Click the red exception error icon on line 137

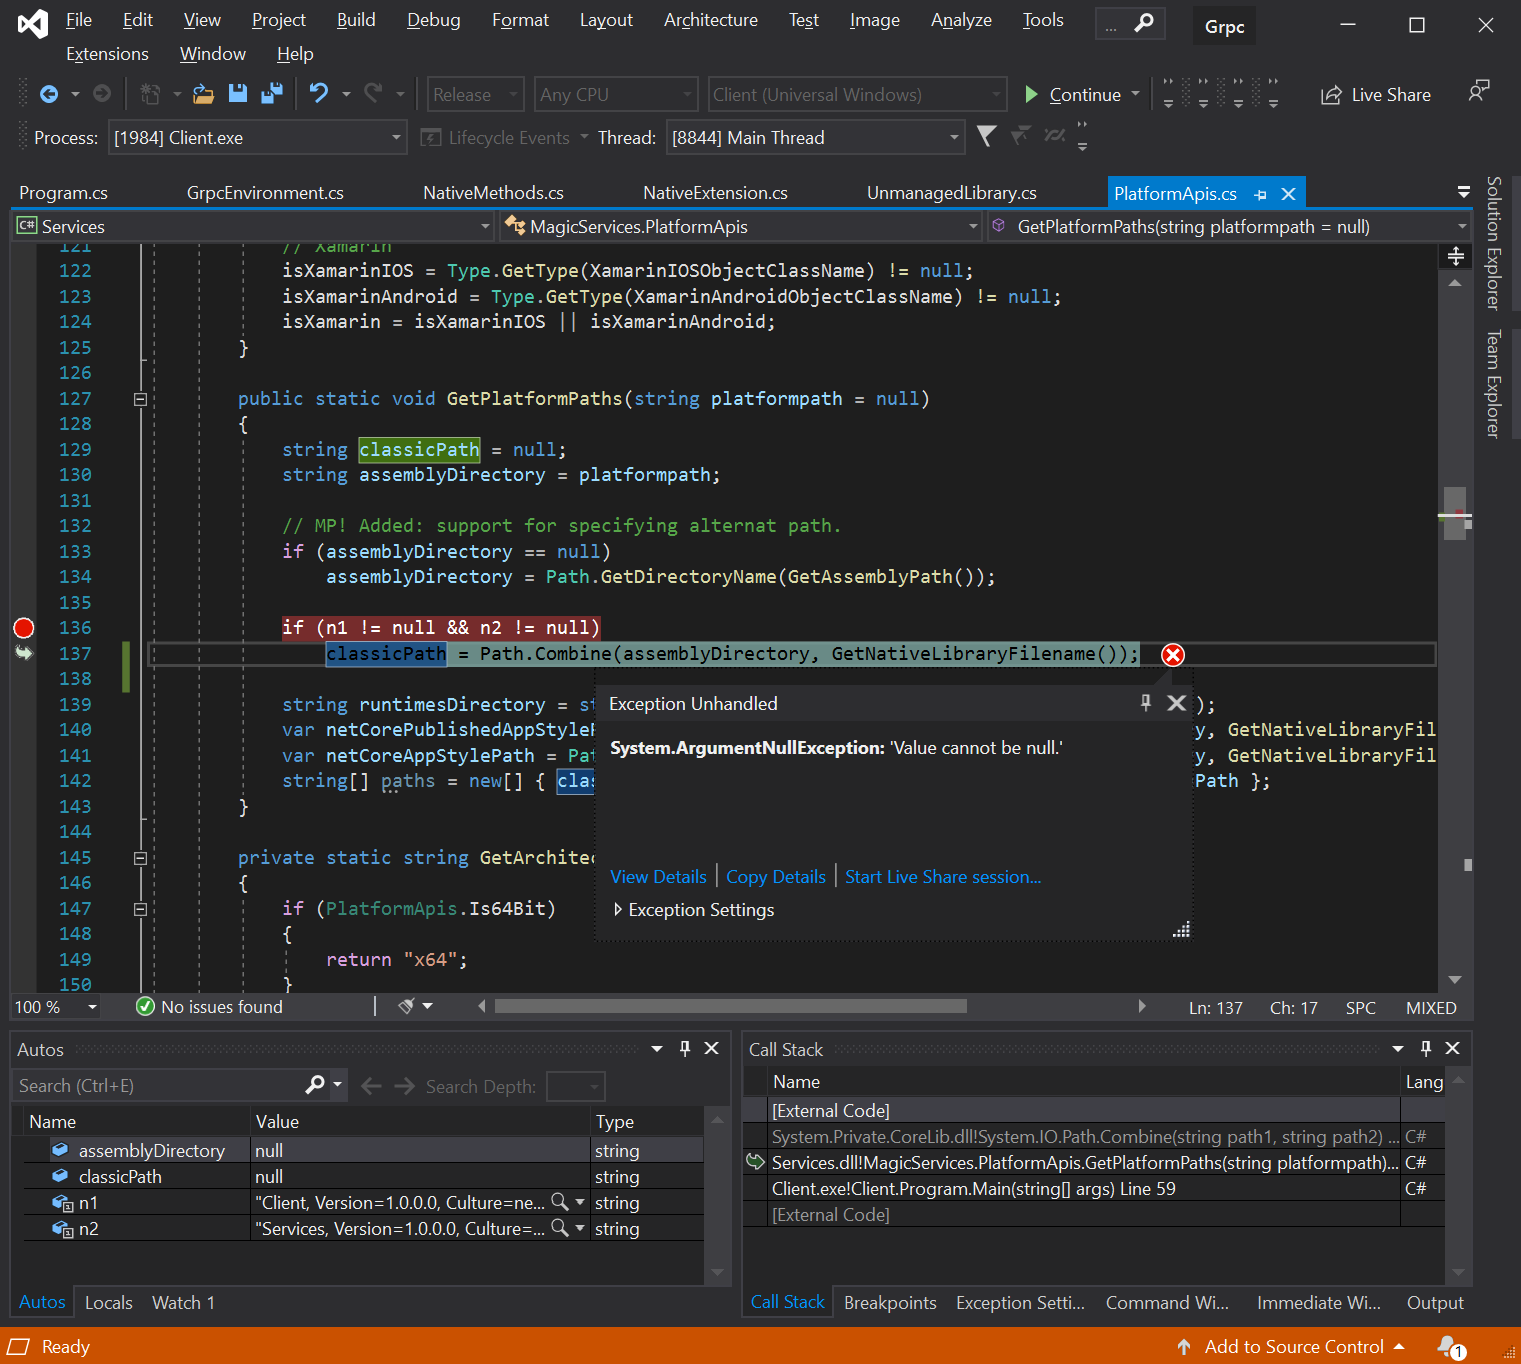coord(1172,655)
